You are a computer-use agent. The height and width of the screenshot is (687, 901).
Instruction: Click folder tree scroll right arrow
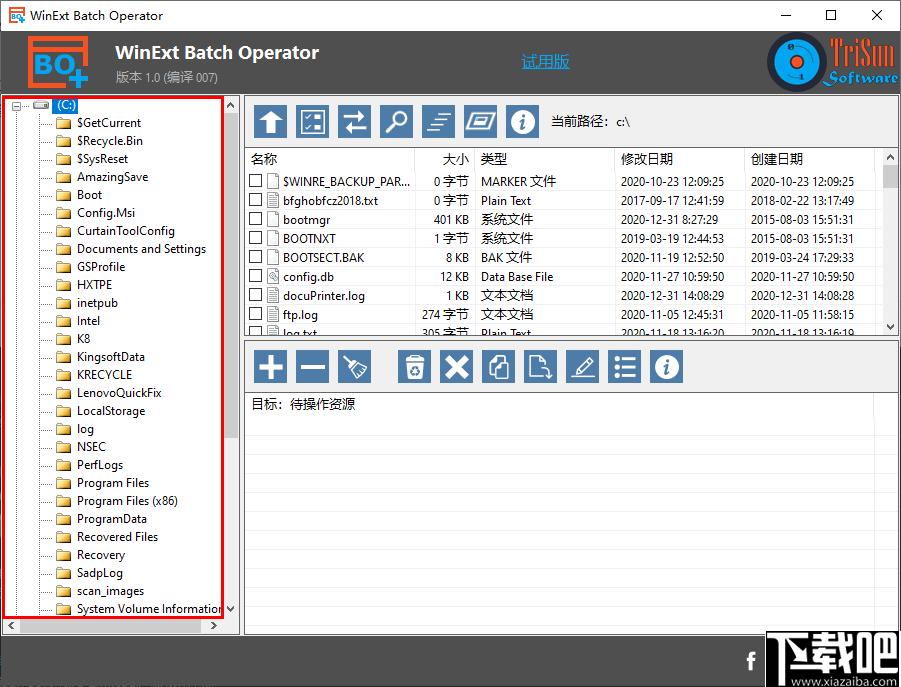[x=214, y=626]
